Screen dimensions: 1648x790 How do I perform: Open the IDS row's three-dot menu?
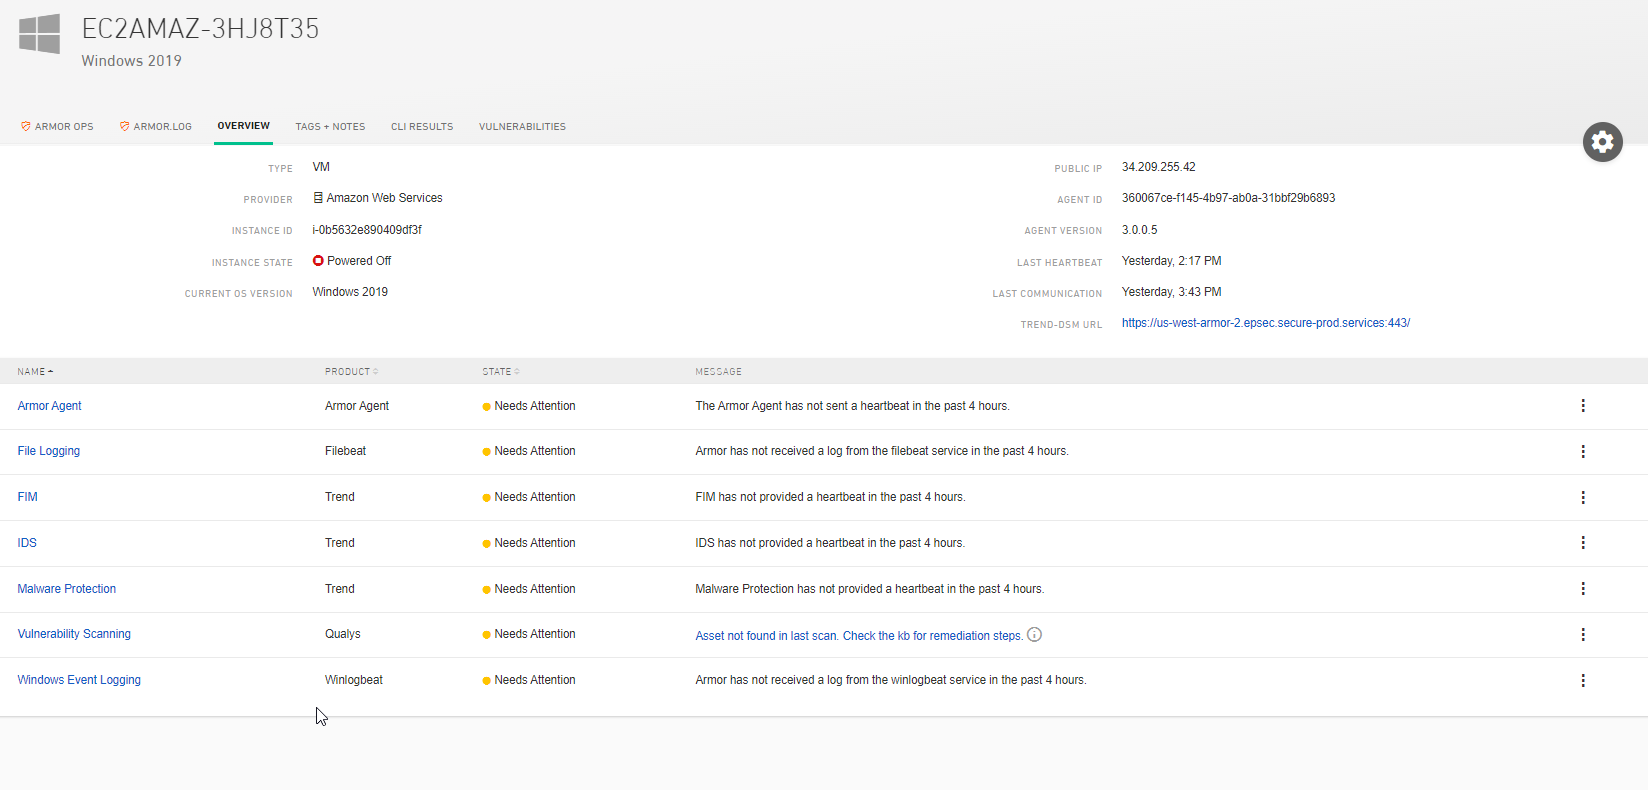click(x=1582, y=543)
